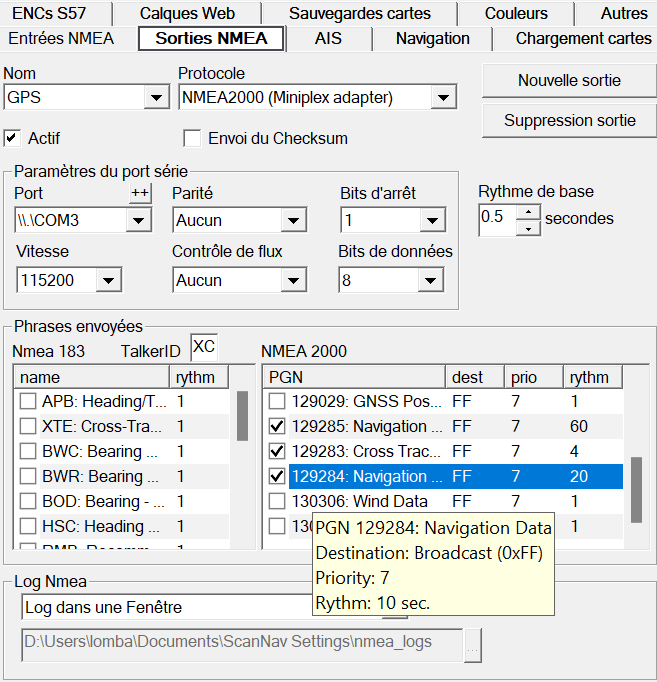Click the browse '...' button beside log path
The width and height of the screenshot is (657, 682).
point(472,647)
